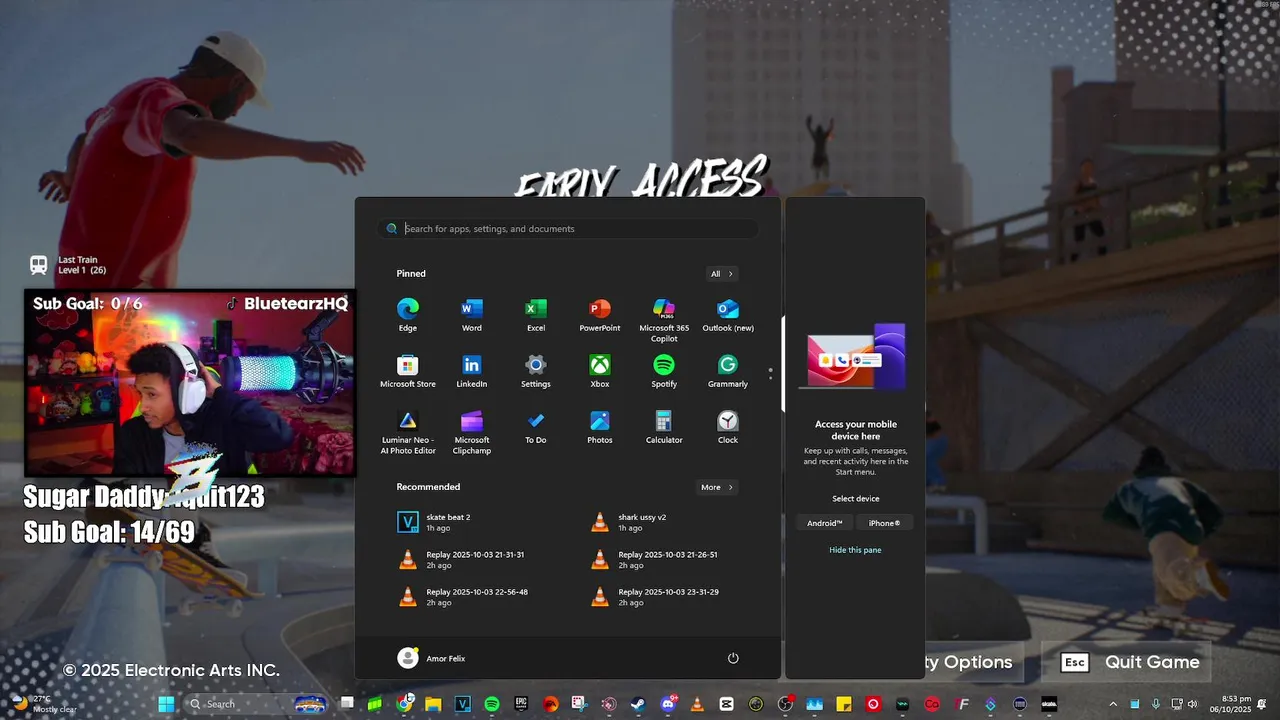This screenshot has width=1280, height=720.
Task: Open File Explorer from the taskbar
Action: pyautogui.click(x=433, y=704)
